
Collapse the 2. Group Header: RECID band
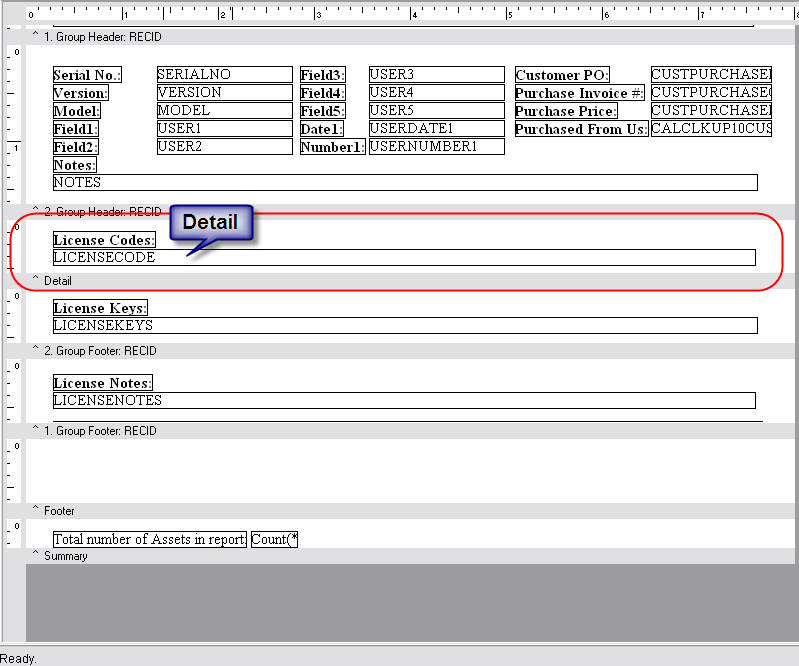[x=36, y=212]
